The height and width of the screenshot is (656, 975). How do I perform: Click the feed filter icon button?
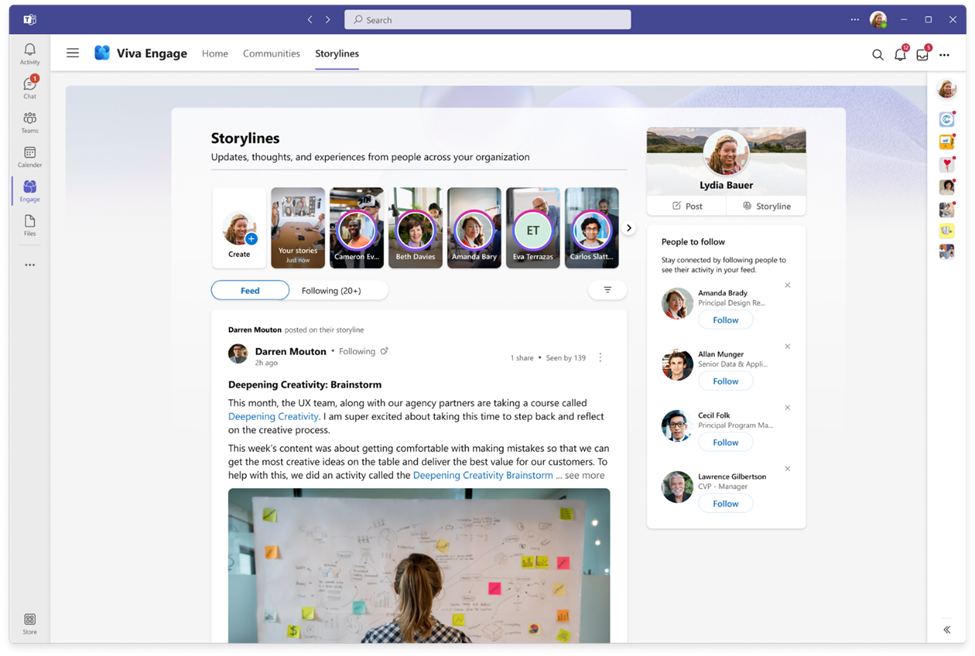pyautogui.click(x=607, y=290)
